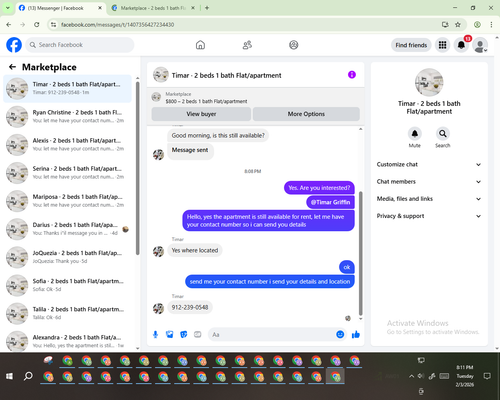Screen dimensions: 500x400
Task: Open the emoji picker in message box
Action: [x=340, y=334]
